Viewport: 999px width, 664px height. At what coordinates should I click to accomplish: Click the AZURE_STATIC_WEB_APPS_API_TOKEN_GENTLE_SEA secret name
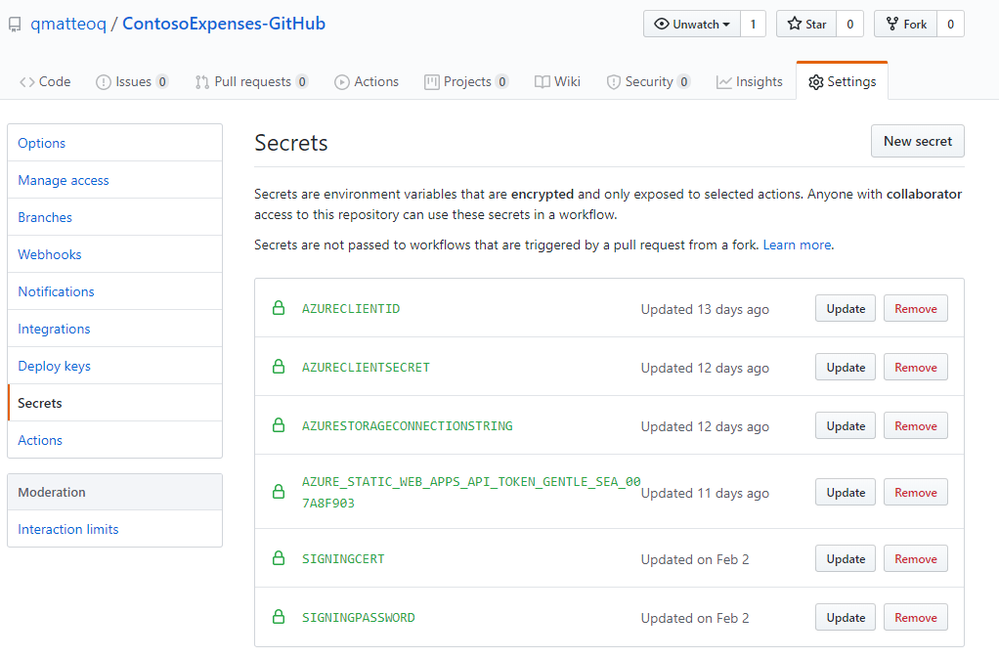471,492
